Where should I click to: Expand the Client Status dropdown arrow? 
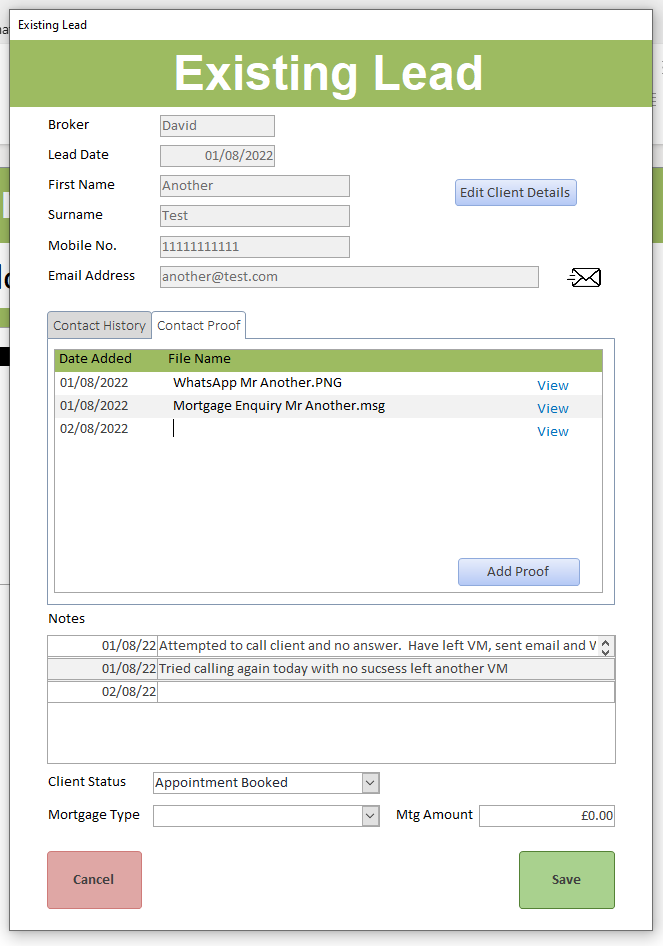point(370,783)
